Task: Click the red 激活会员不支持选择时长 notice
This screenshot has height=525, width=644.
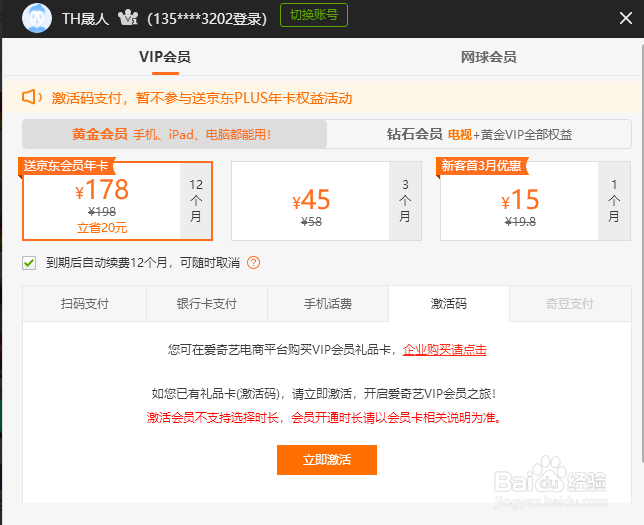Action: tap(324, 418)
